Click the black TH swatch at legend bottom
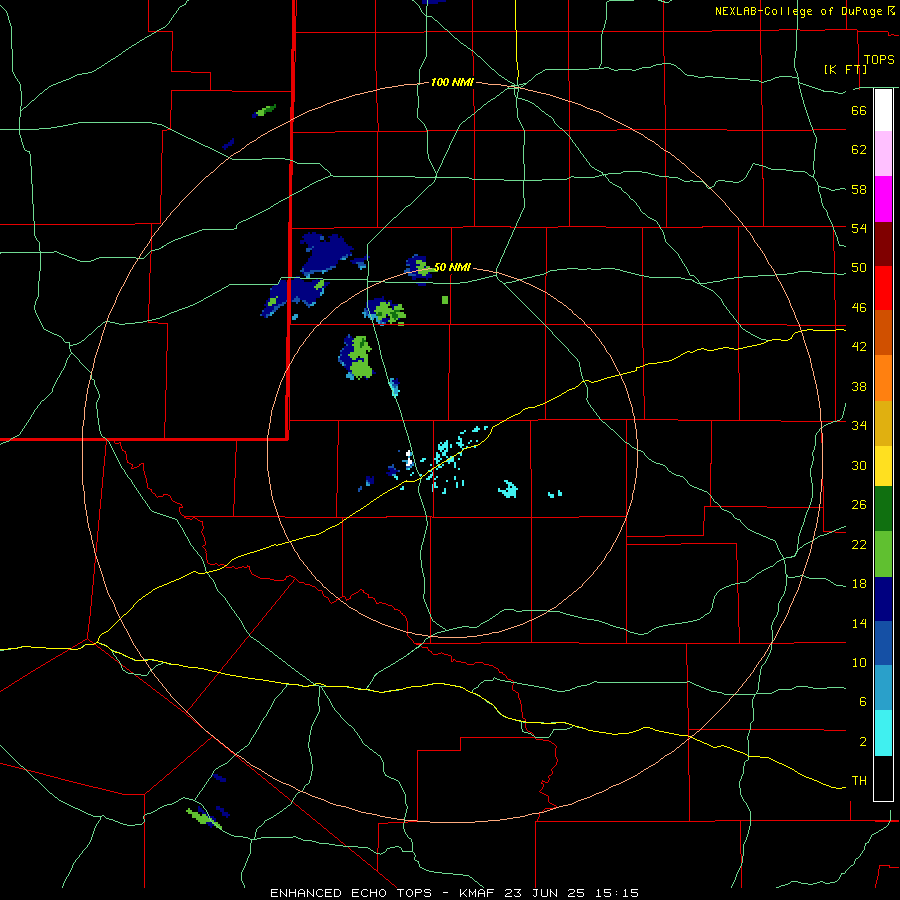 point(883,778)
